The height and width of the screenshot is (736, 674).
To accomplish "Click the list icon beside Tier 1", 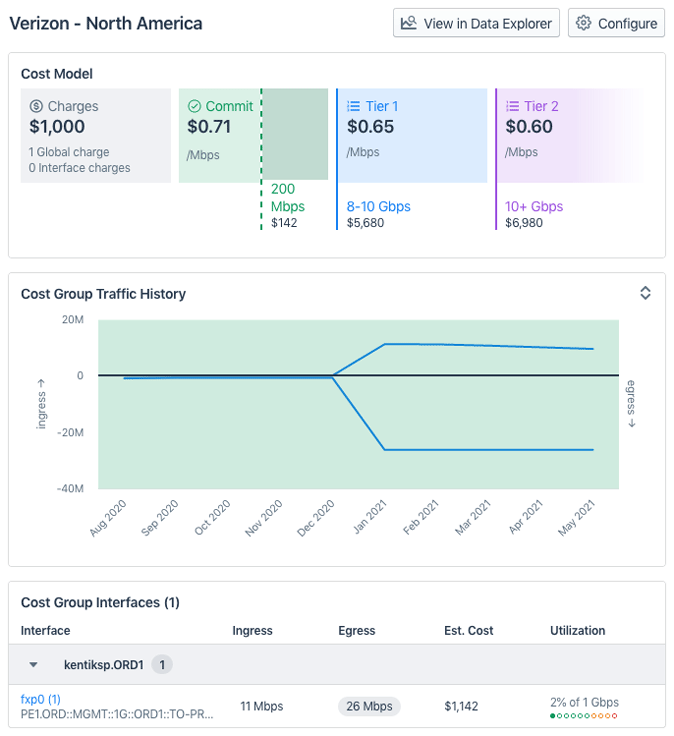I will pyautogui.click(x=353, y=106).
